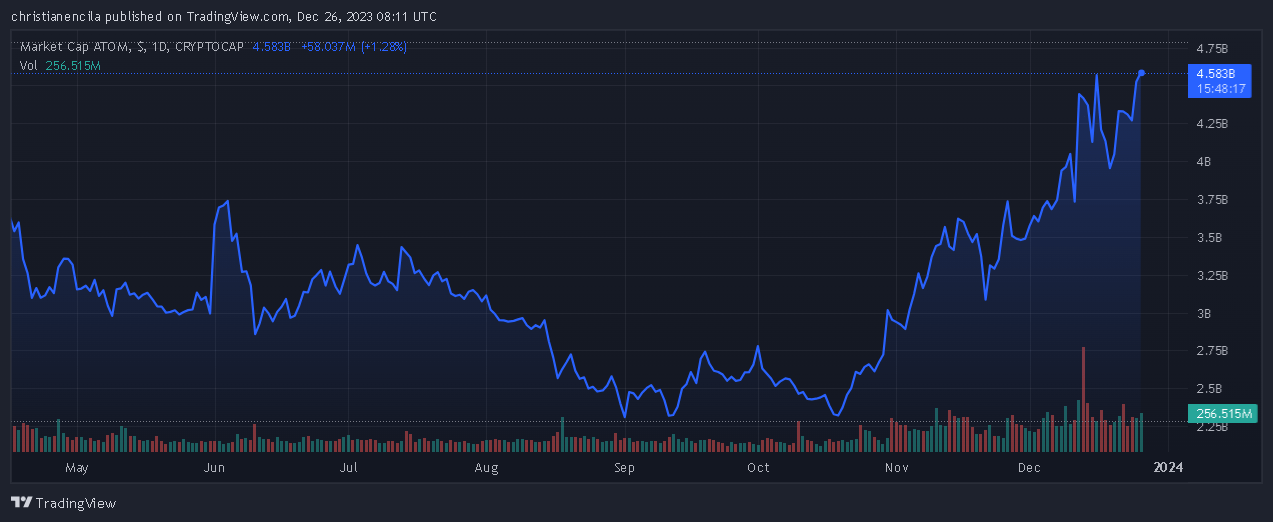1273x522 pixels.
Task: Click the published-on TradingView.com header text
Action: [223, 16]
